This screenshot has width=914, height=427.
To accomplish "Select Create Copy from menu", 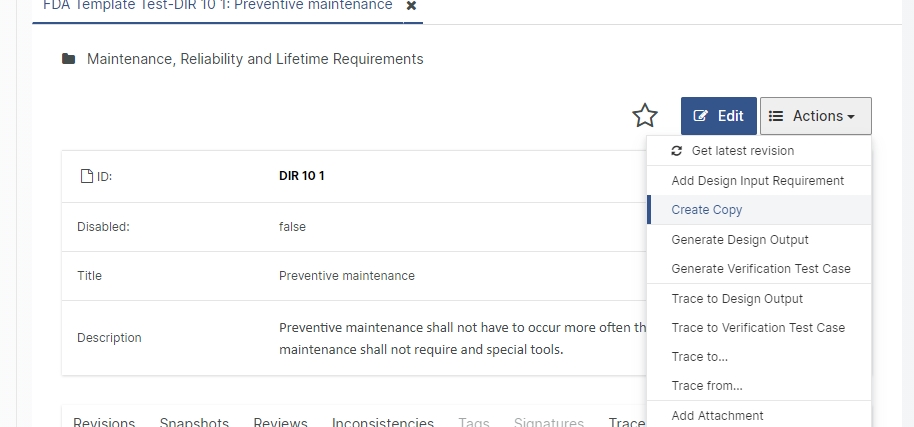I will point(707,210).
